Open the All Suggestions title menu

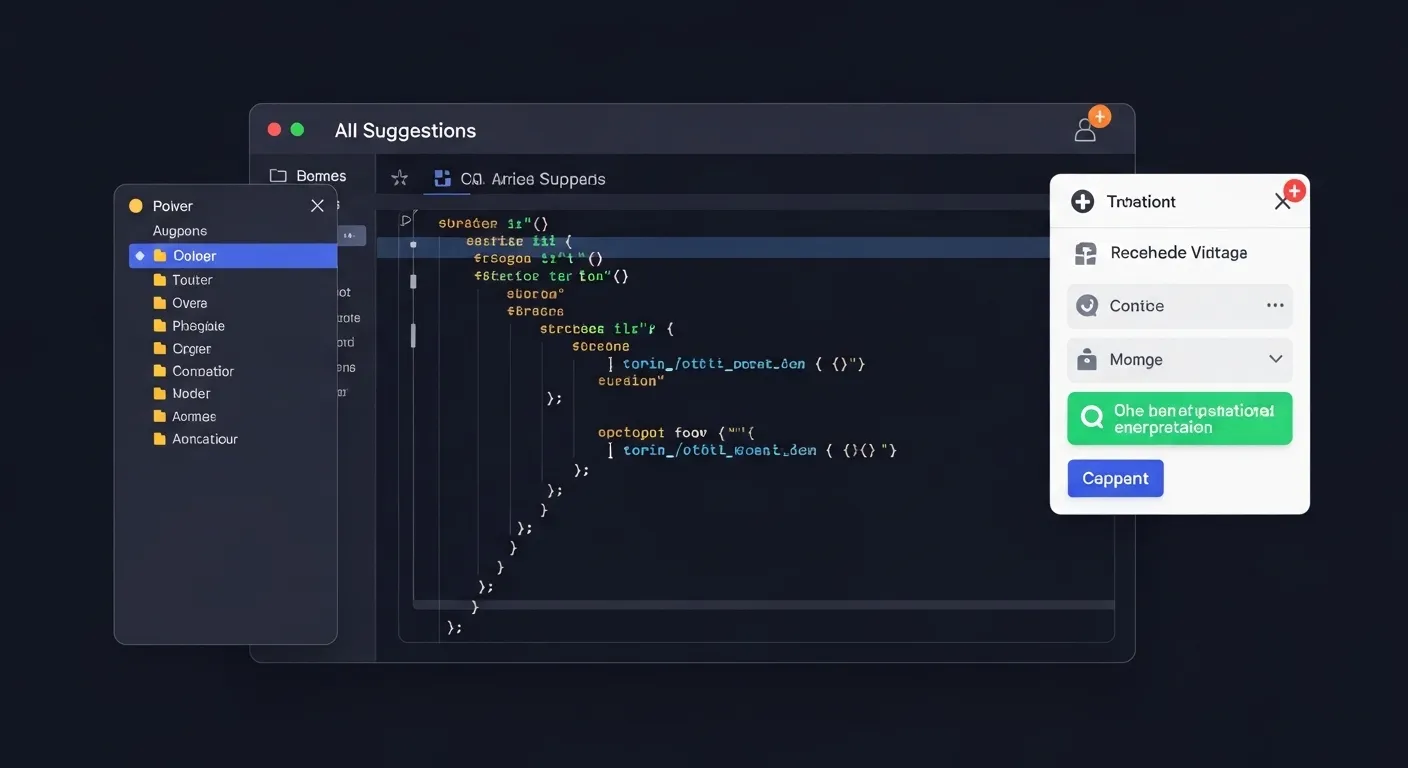click(x=405, y=130)
